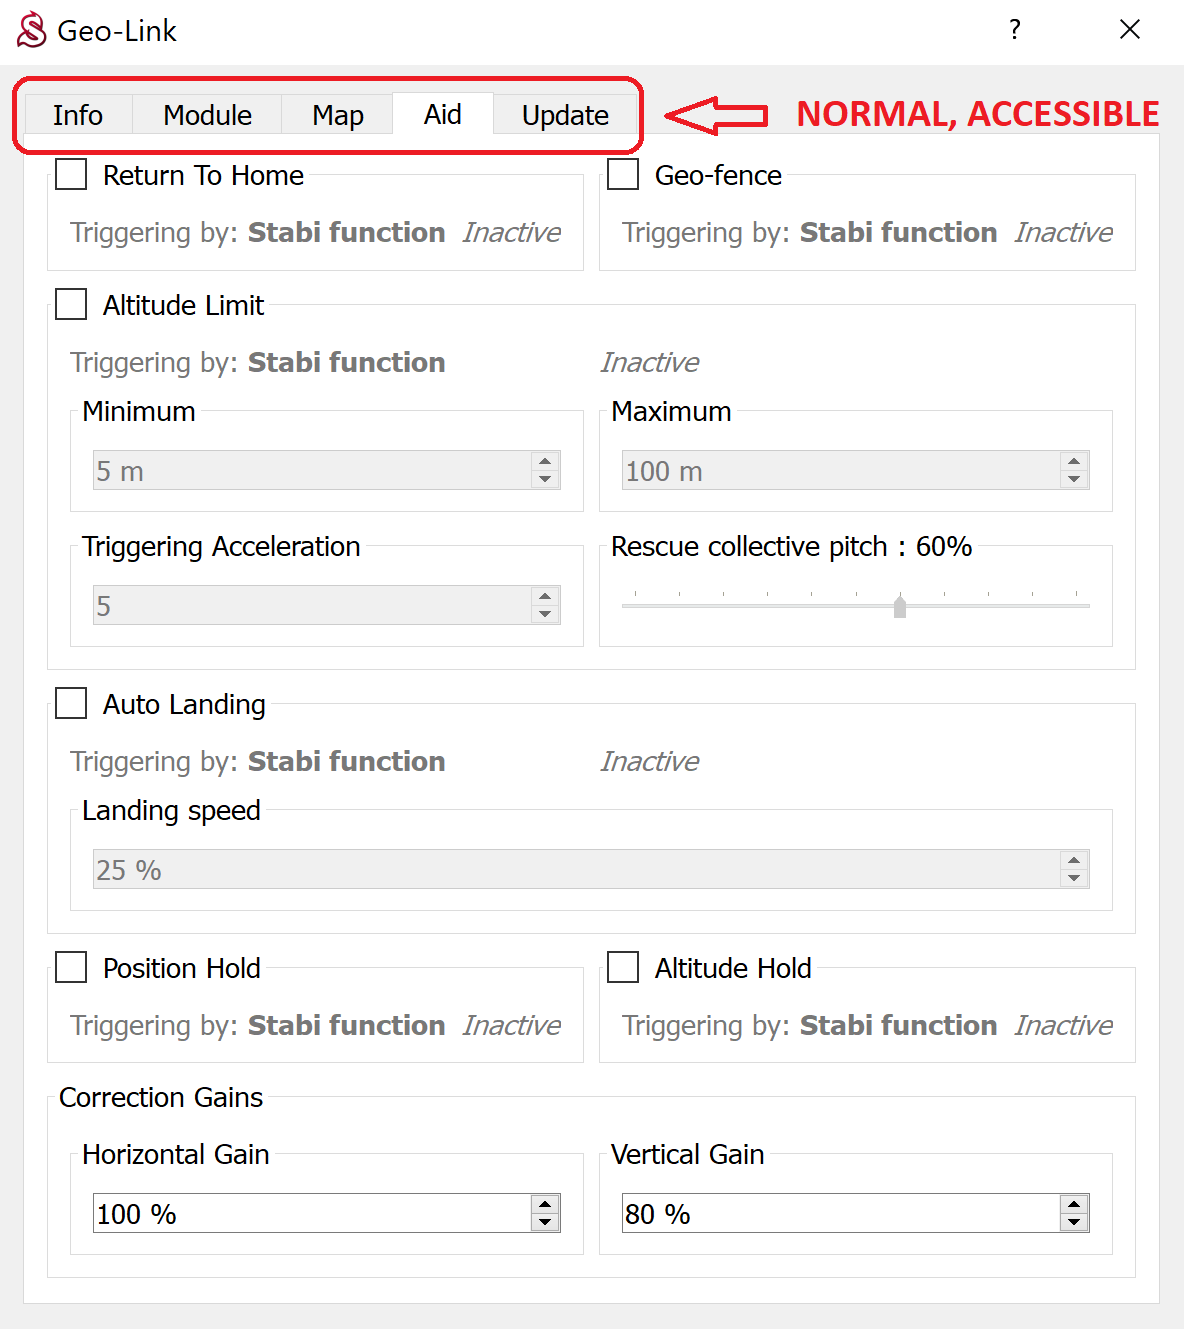
Task: Increase Horizontal Gain with up arrow
Action: pyautogui.click(x=545, y=1204)
